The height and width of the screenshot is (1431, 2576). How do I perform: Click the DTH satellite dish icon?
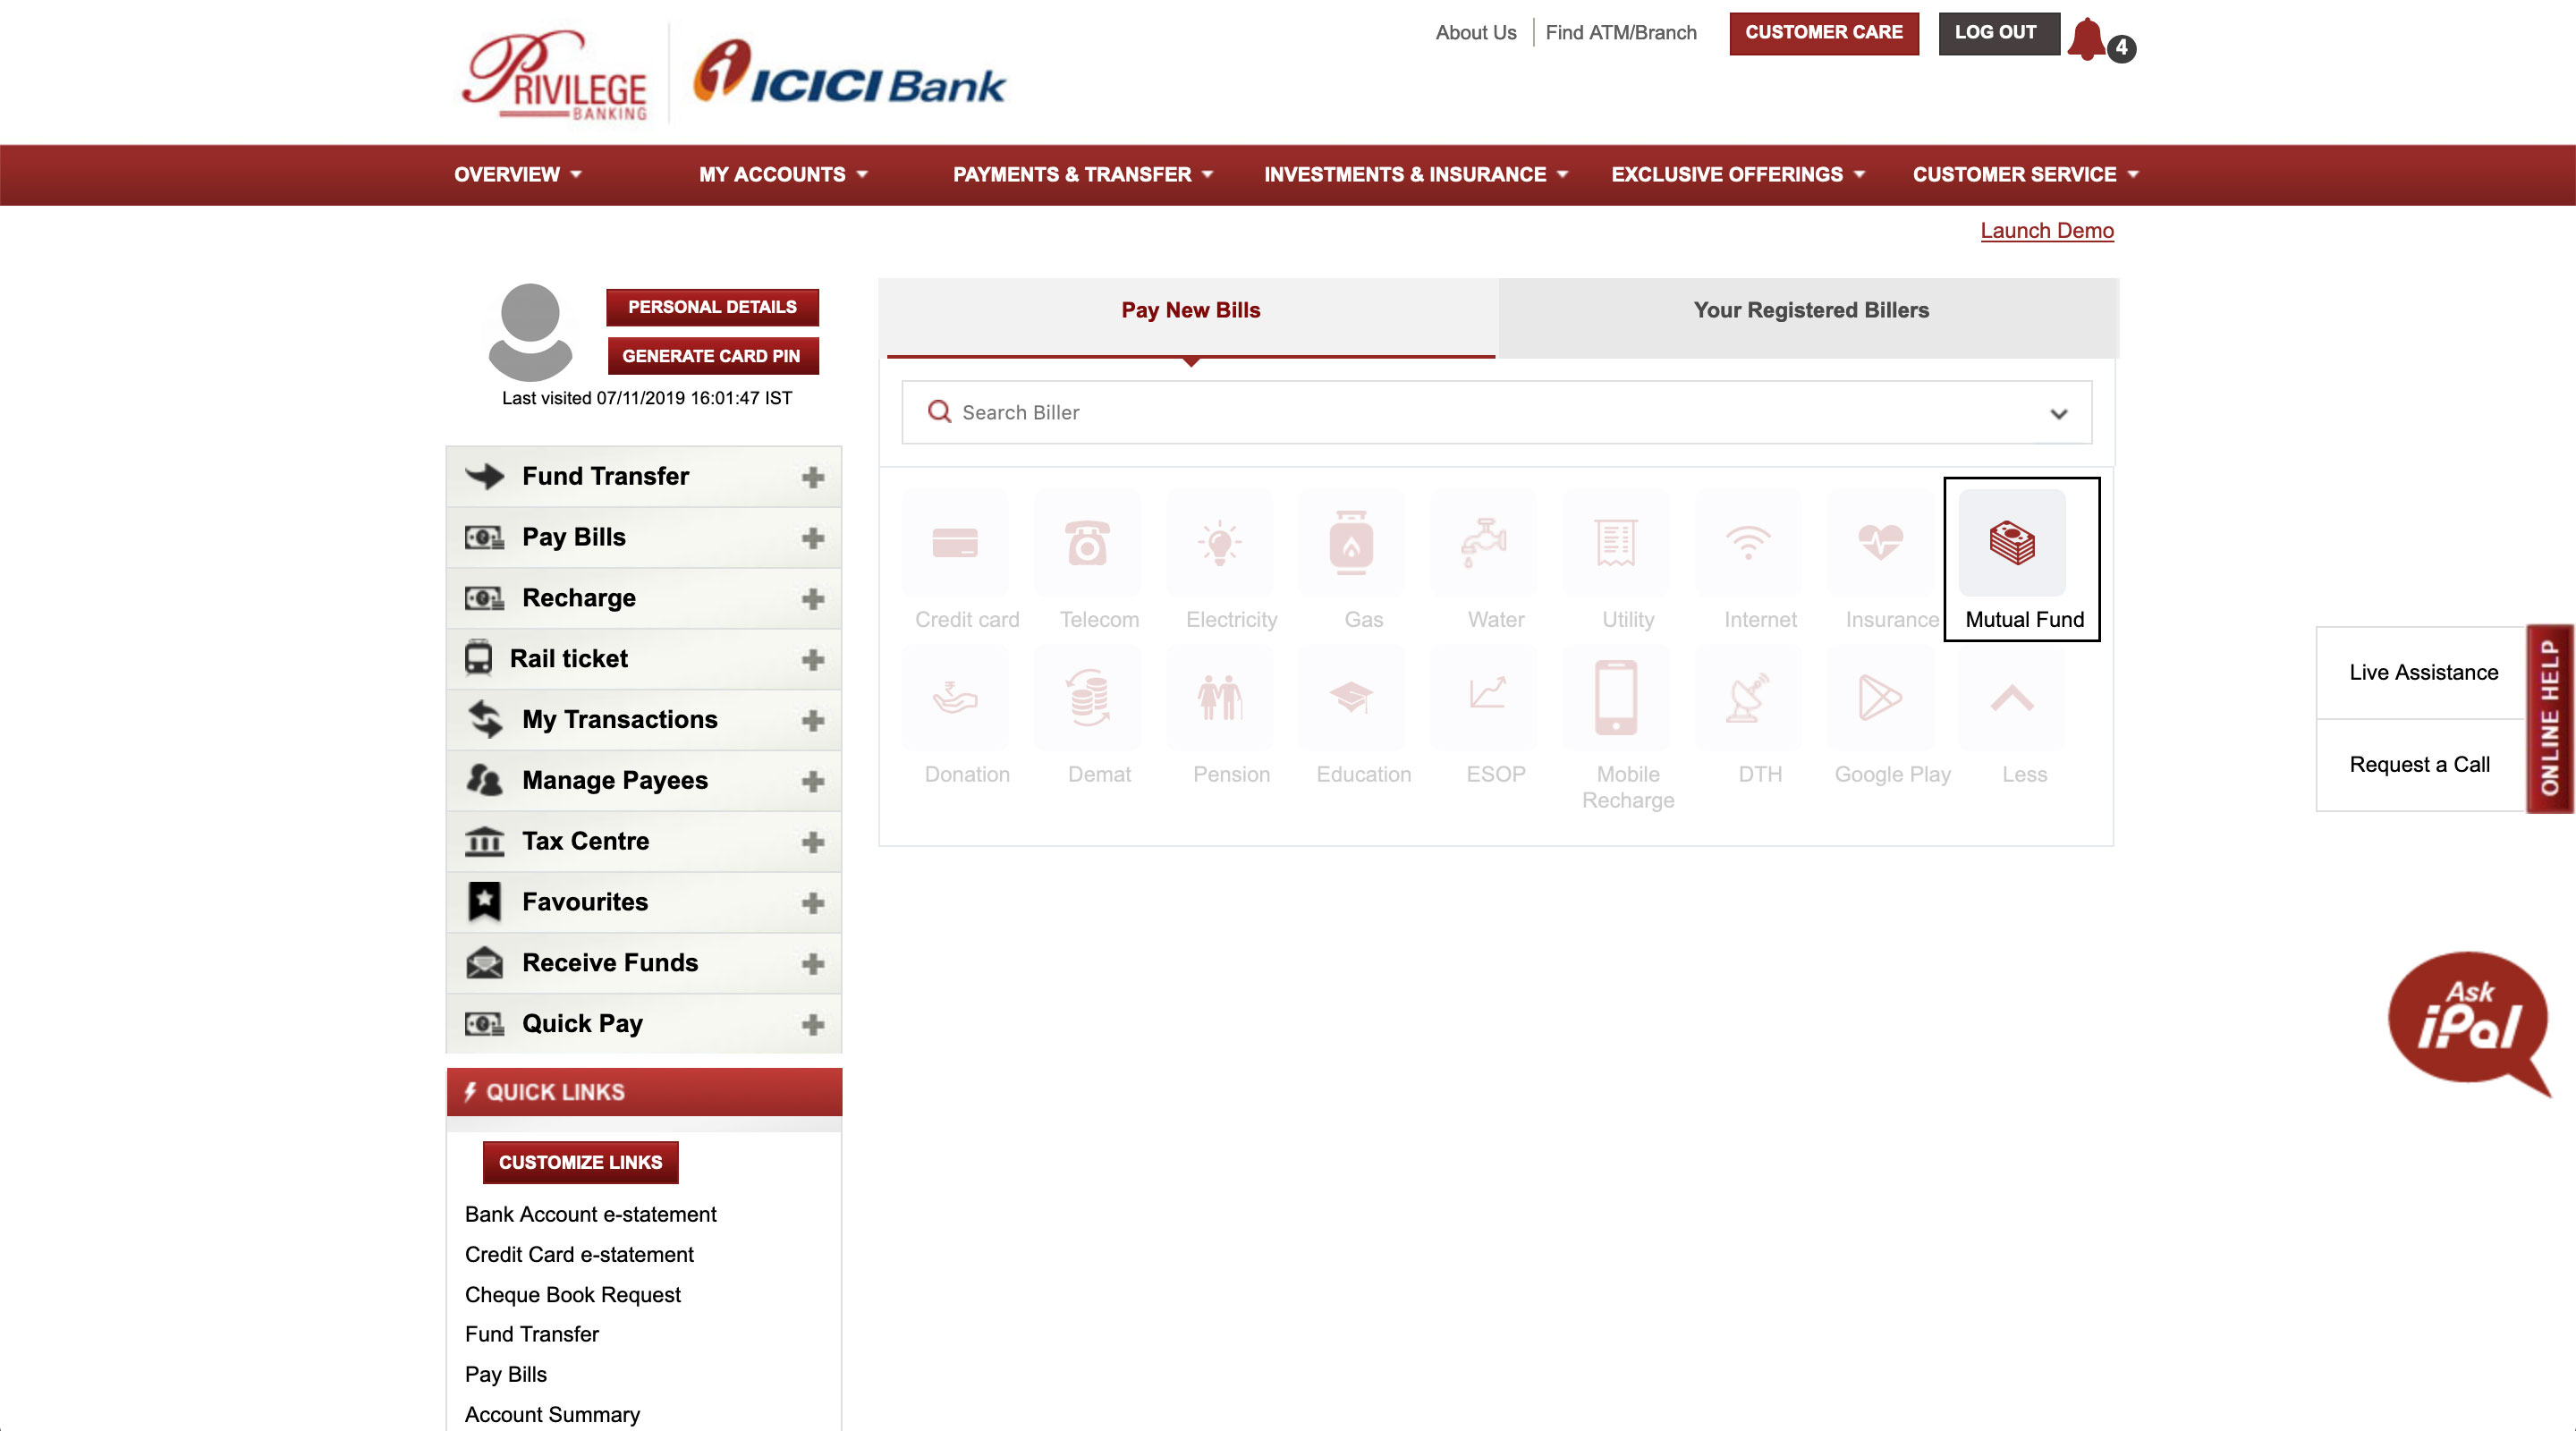click(1747, 697)
